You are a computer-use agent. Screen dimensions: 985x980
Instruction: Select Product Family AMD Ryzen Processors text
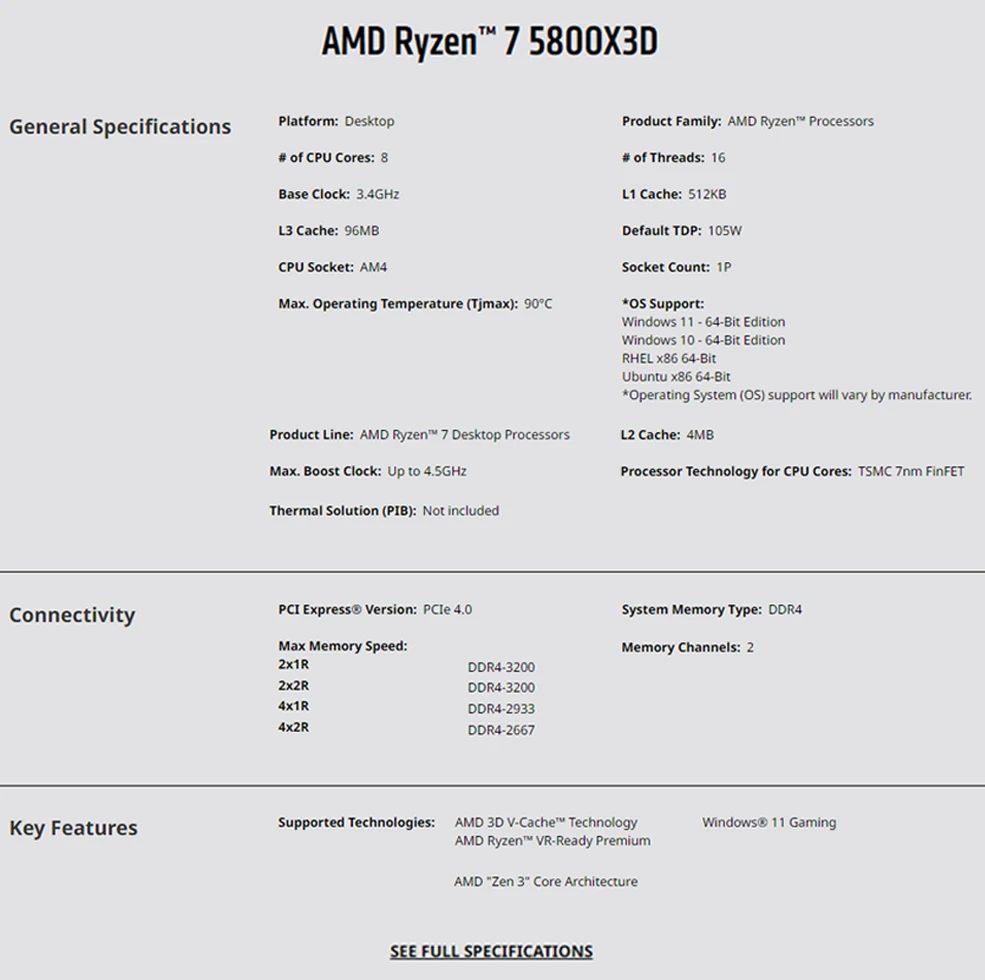click(x=800, y=121)
